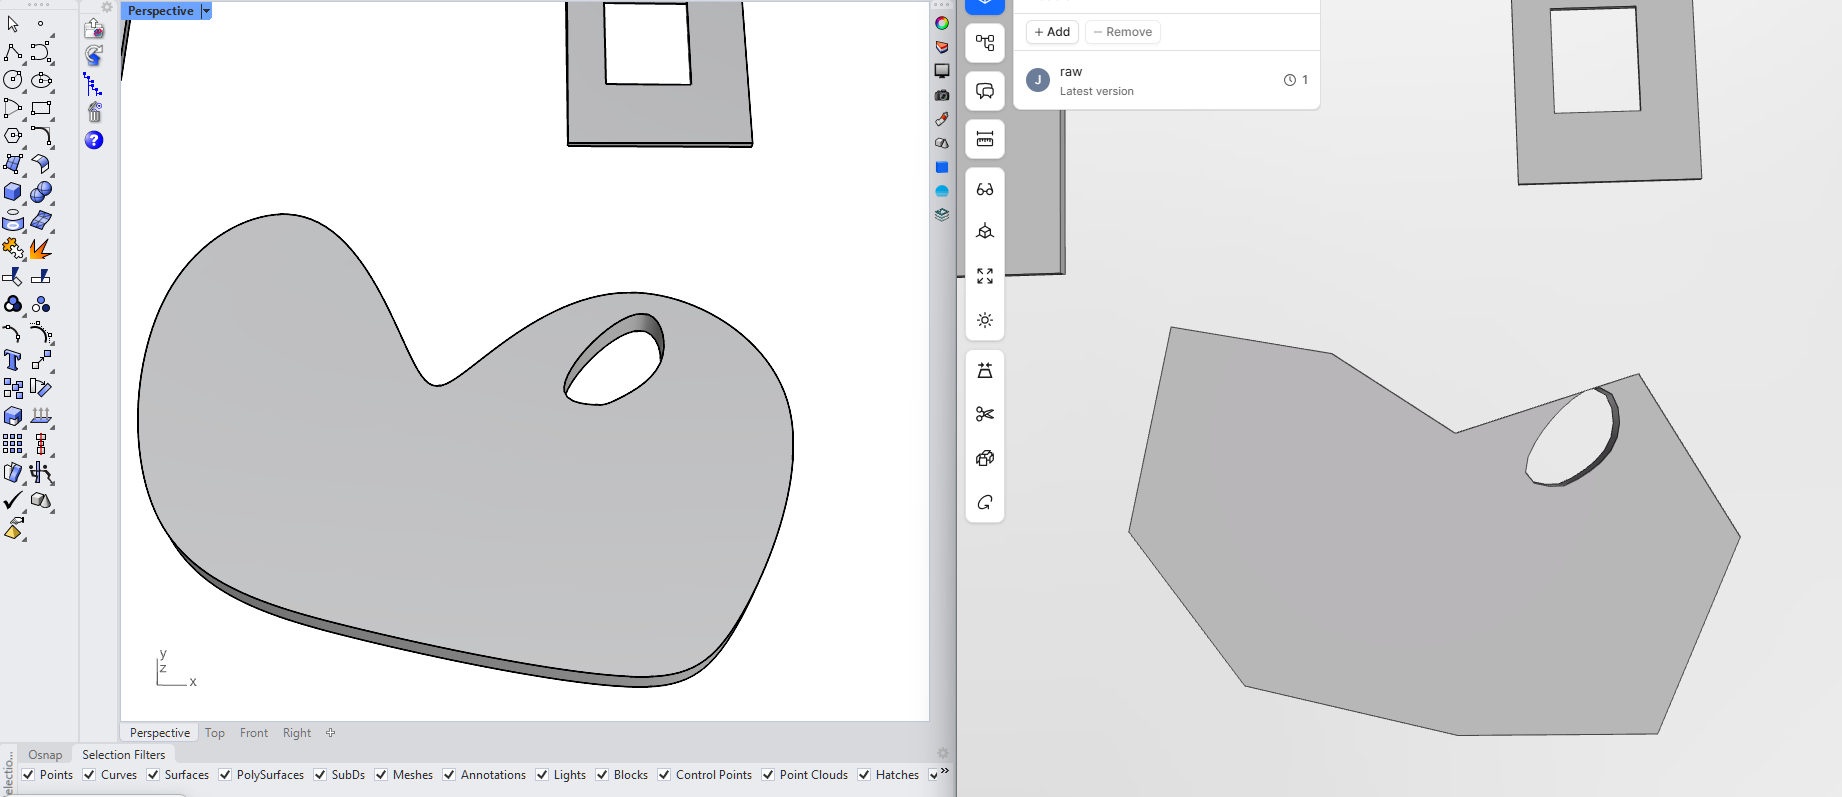Open selection filters panel gear settings
The width and height of the screenshot is (1842, 797).
[x=942, y=753]
